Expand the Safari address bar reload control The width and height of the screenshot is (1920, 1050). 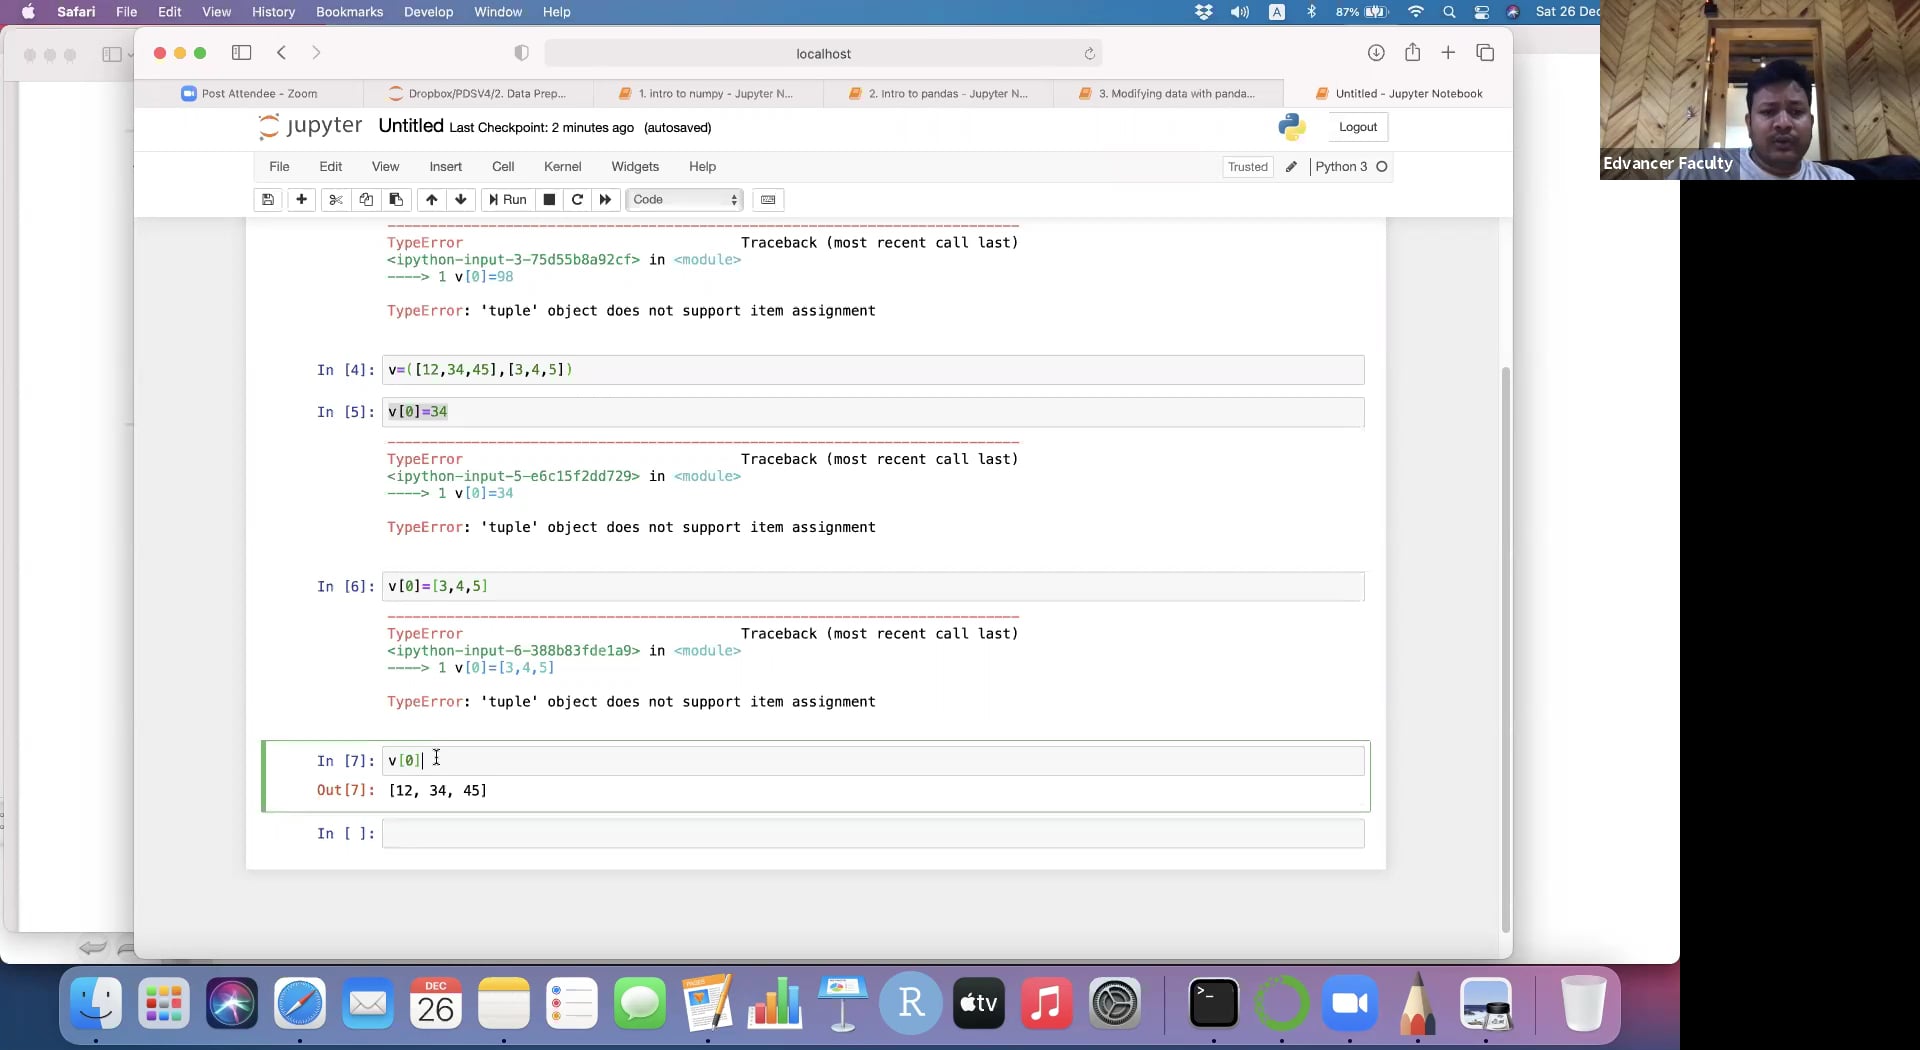(x=1089, y=53)
